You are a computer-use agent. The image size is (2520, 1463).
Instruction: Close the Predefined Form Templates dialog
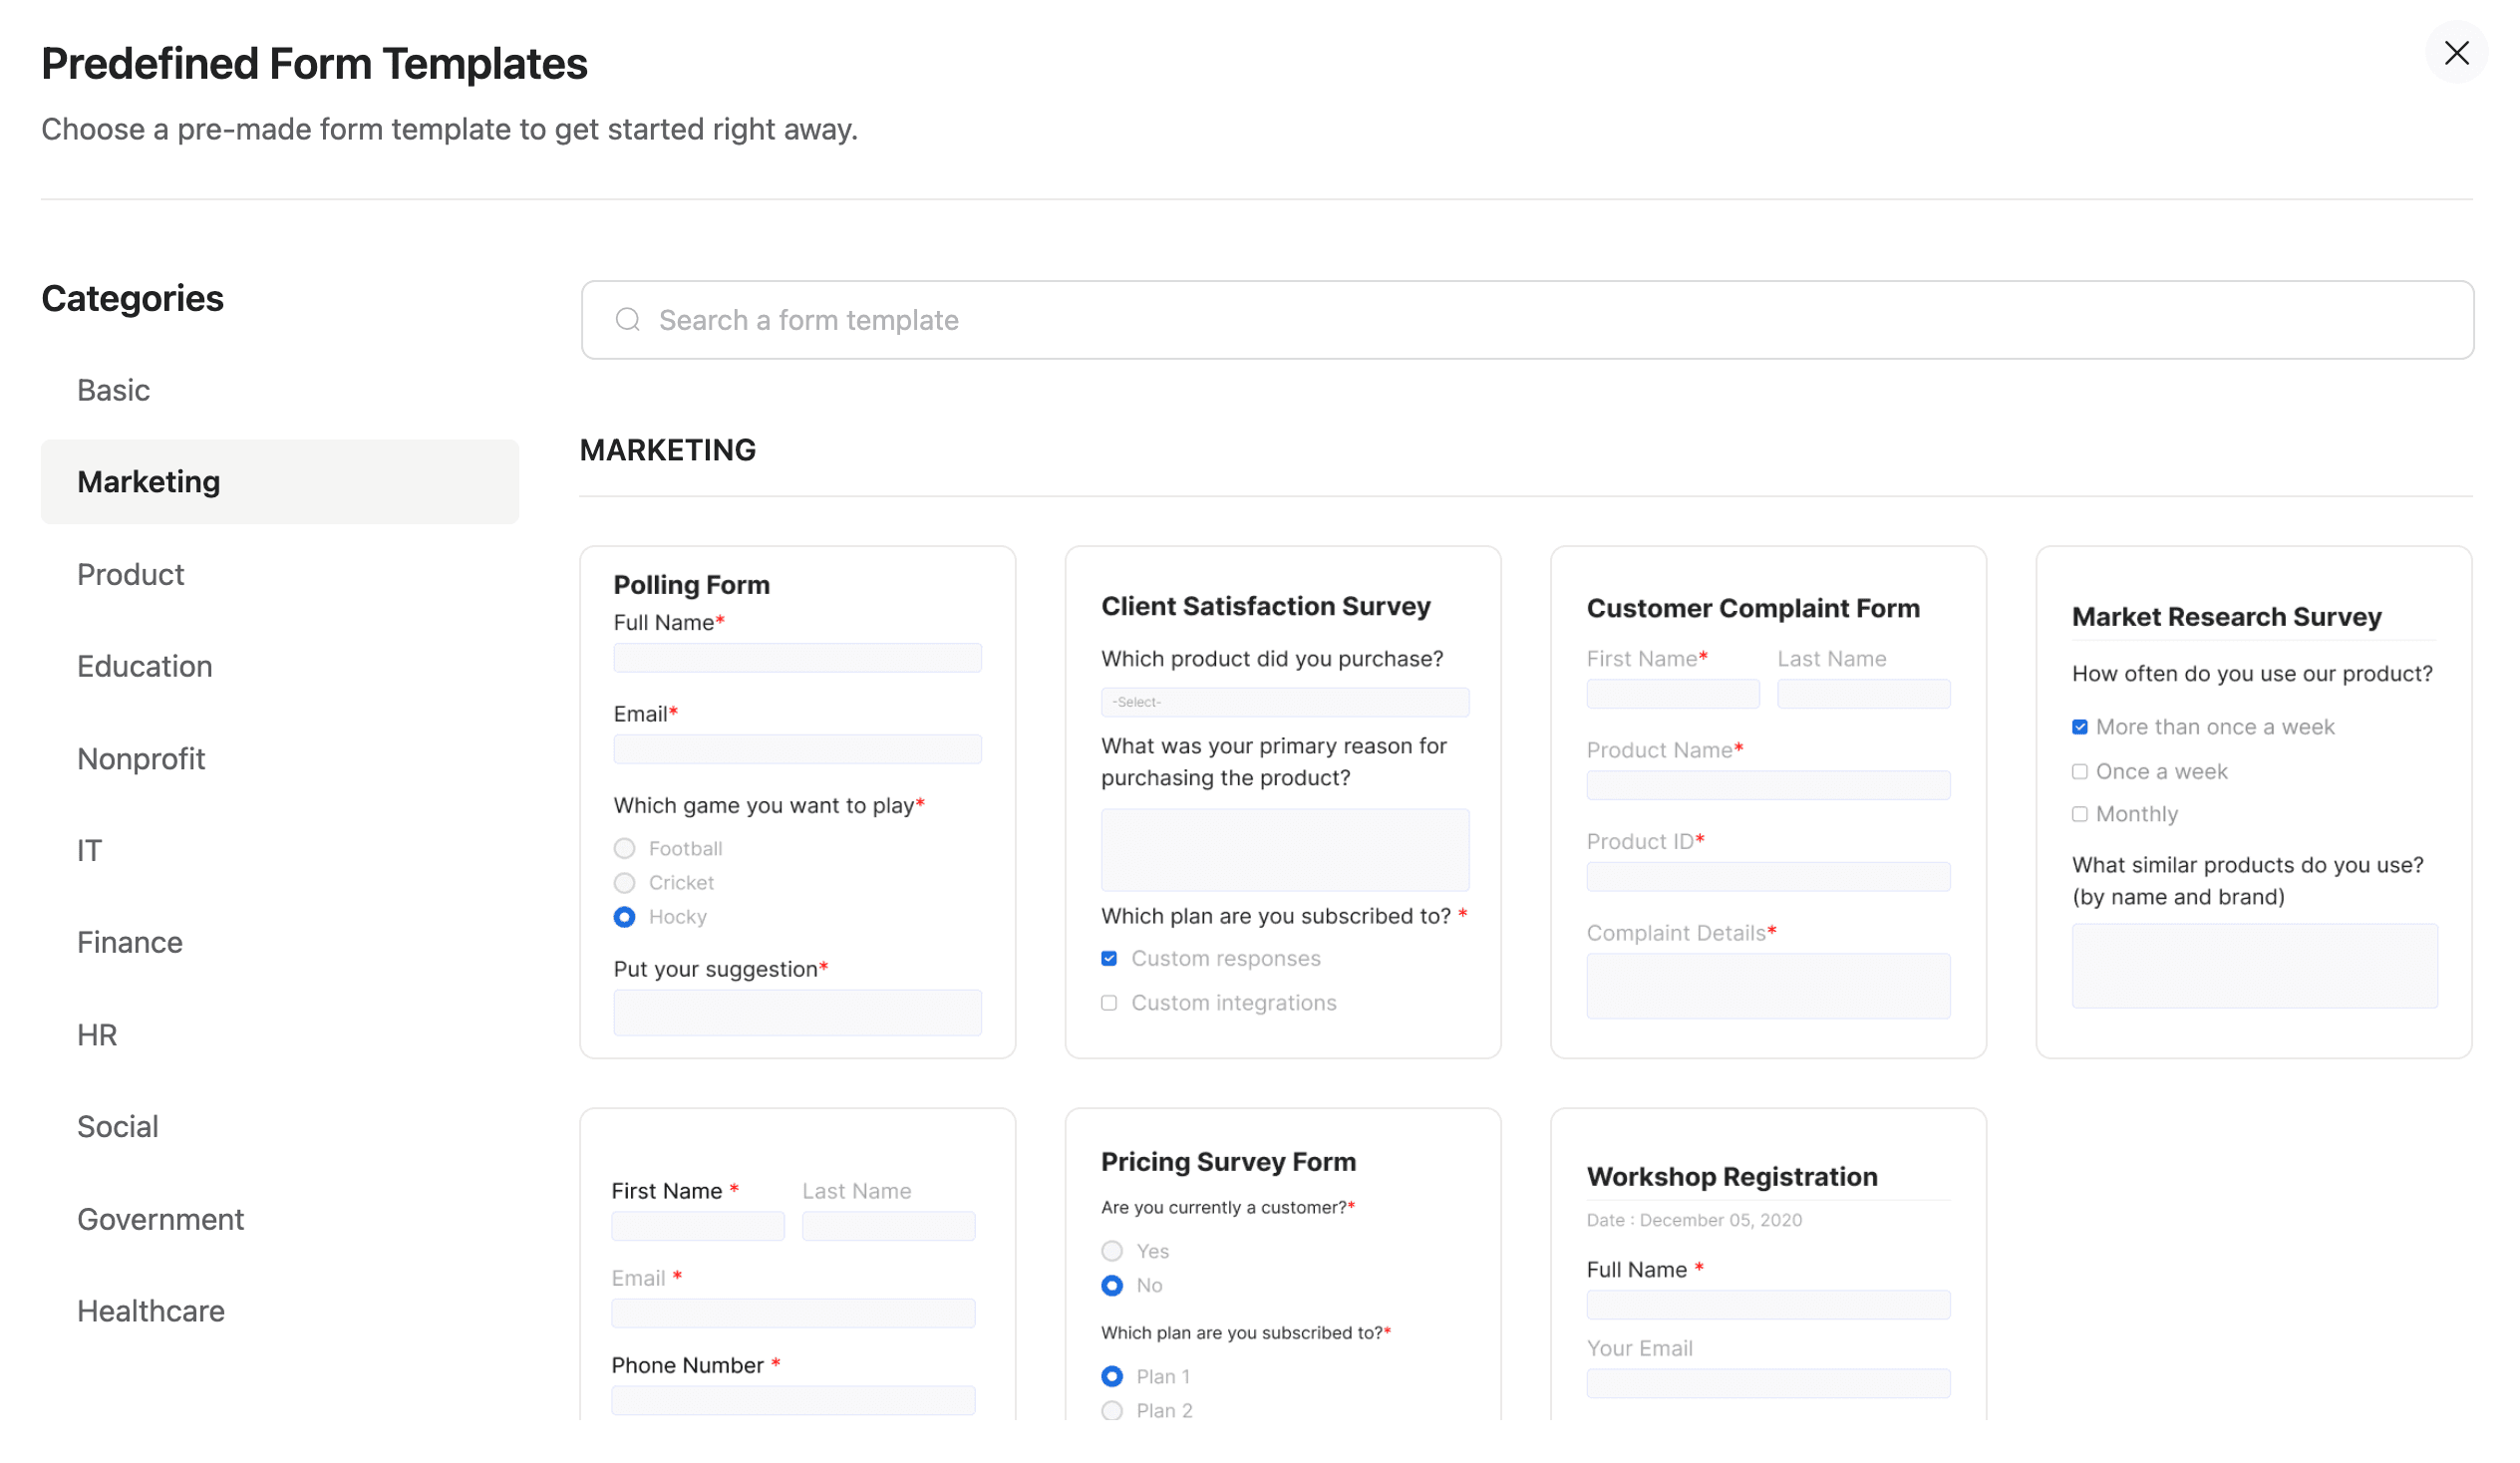tap(2457, 52)
